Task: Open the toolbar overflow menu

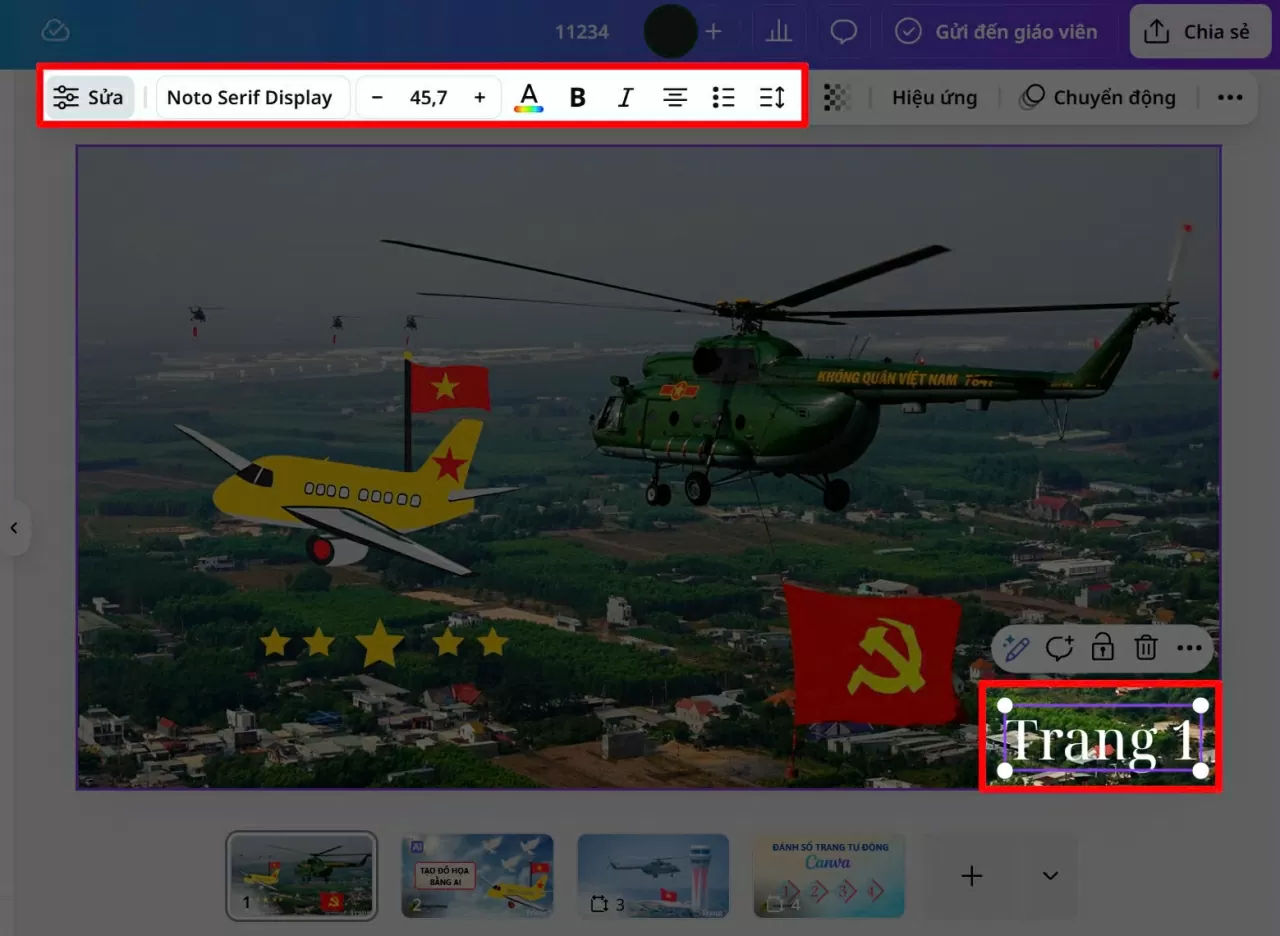Action: (1230, 97)
